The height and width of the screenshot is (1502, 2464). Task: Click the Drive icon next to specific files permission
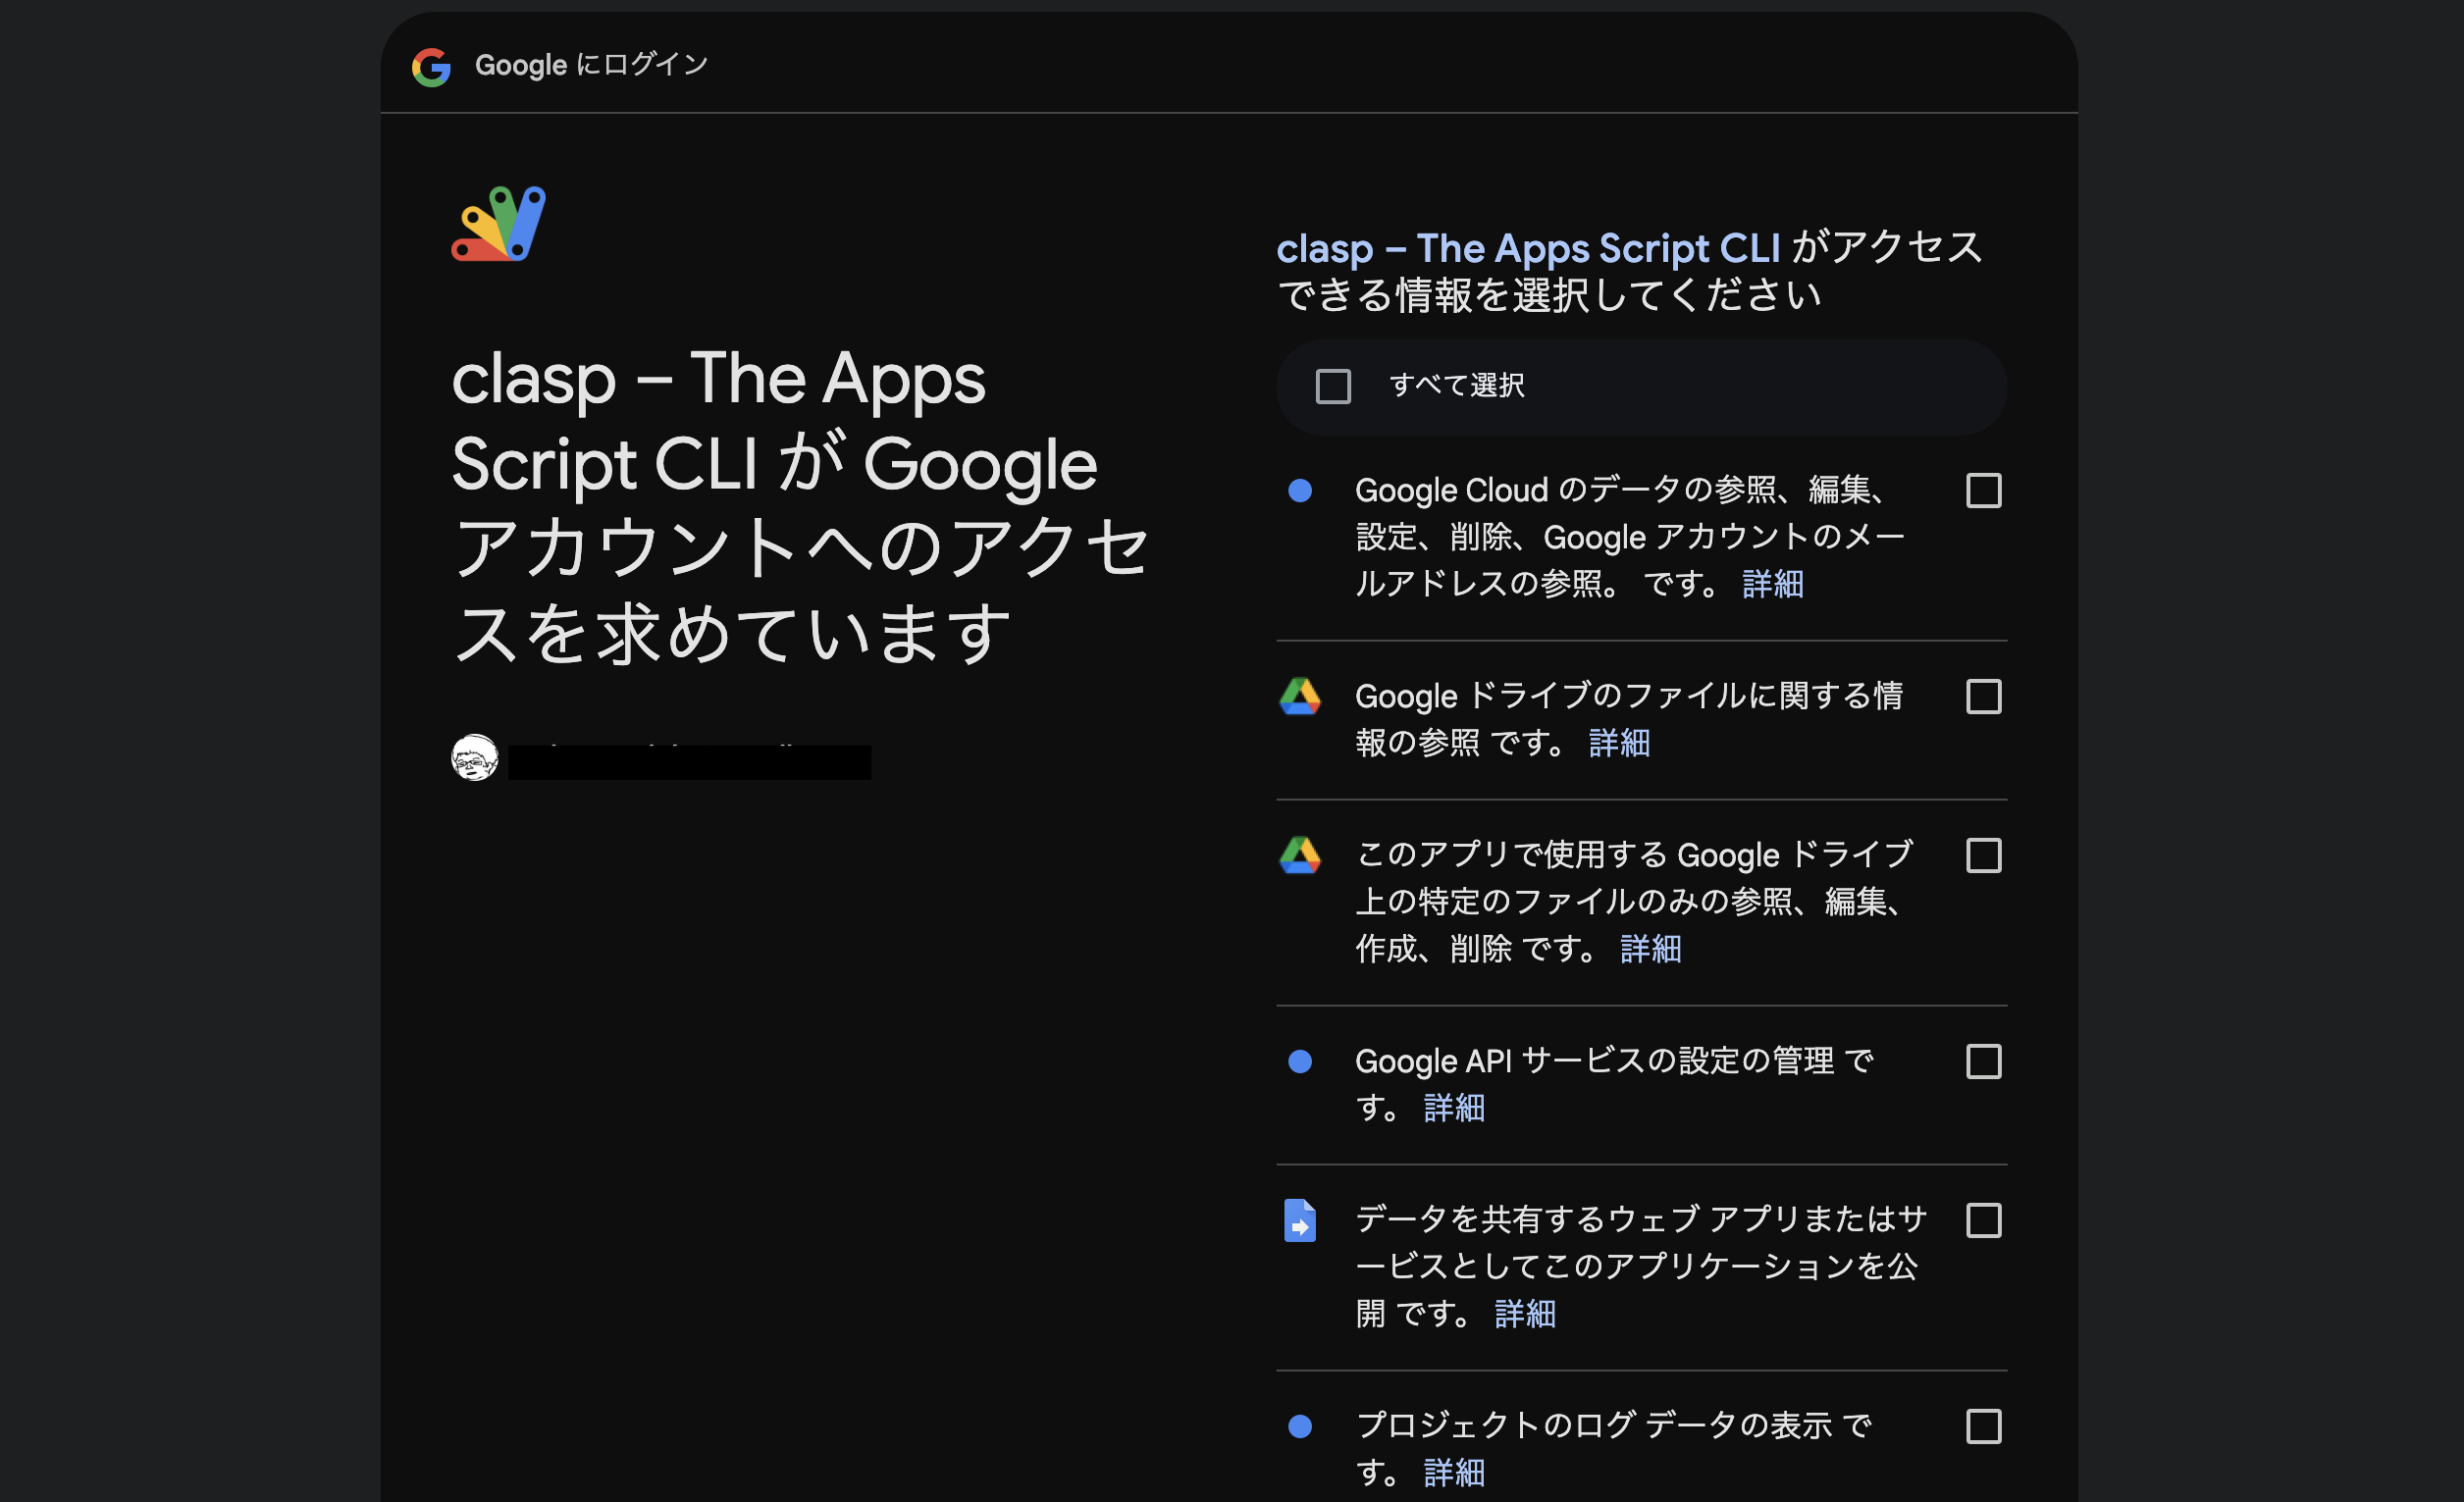1302,857
